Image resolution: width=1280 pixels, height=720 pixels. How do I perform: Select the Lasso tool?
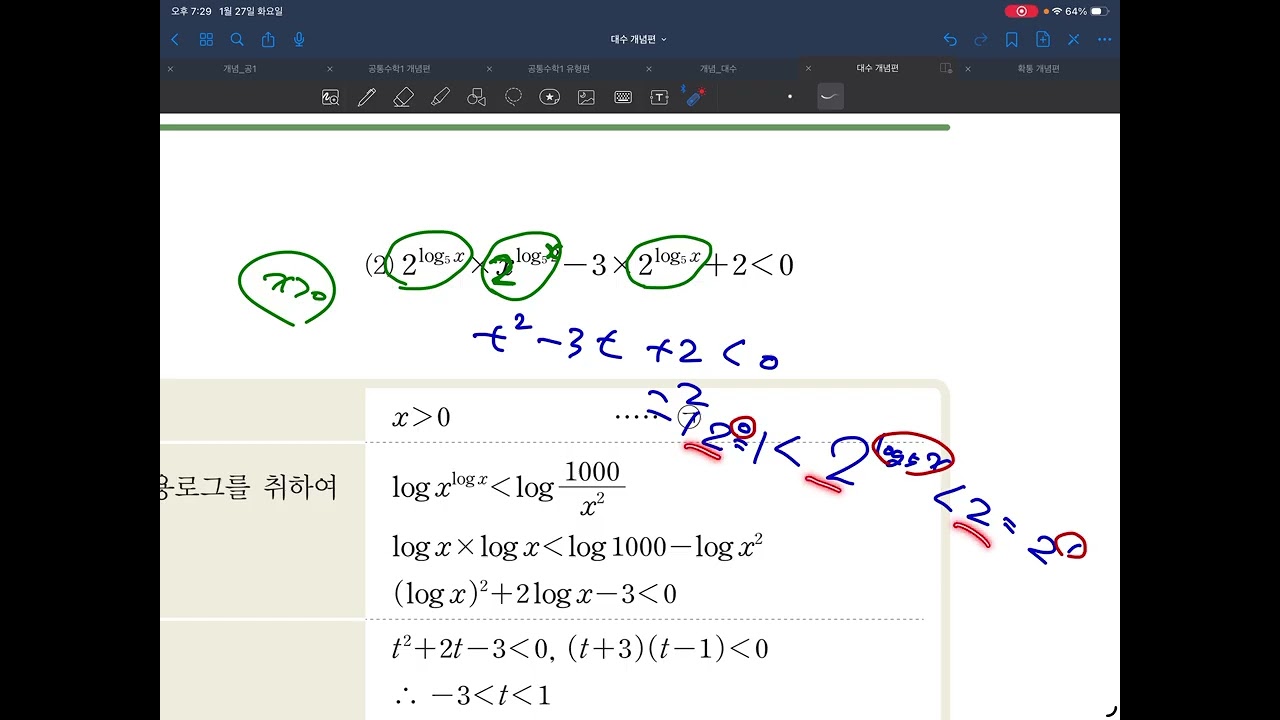pos(513,97)
